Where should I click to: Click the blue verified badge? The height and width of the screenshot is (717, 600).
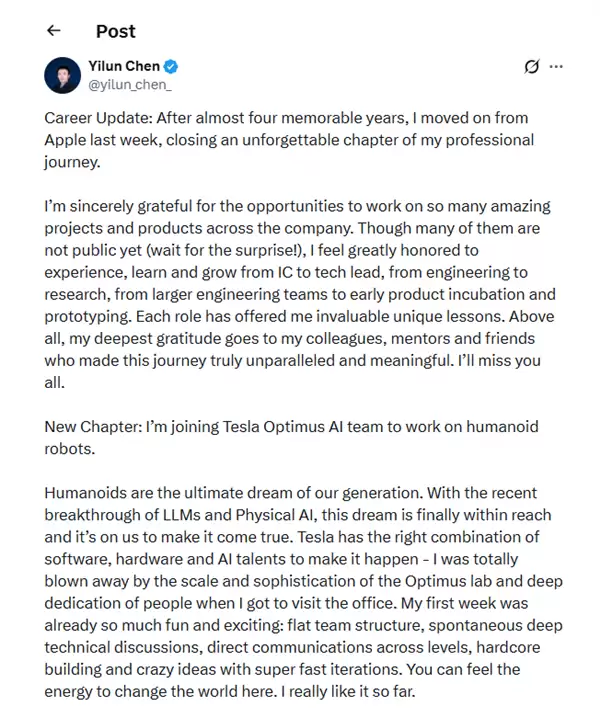[x=172, y=67]
